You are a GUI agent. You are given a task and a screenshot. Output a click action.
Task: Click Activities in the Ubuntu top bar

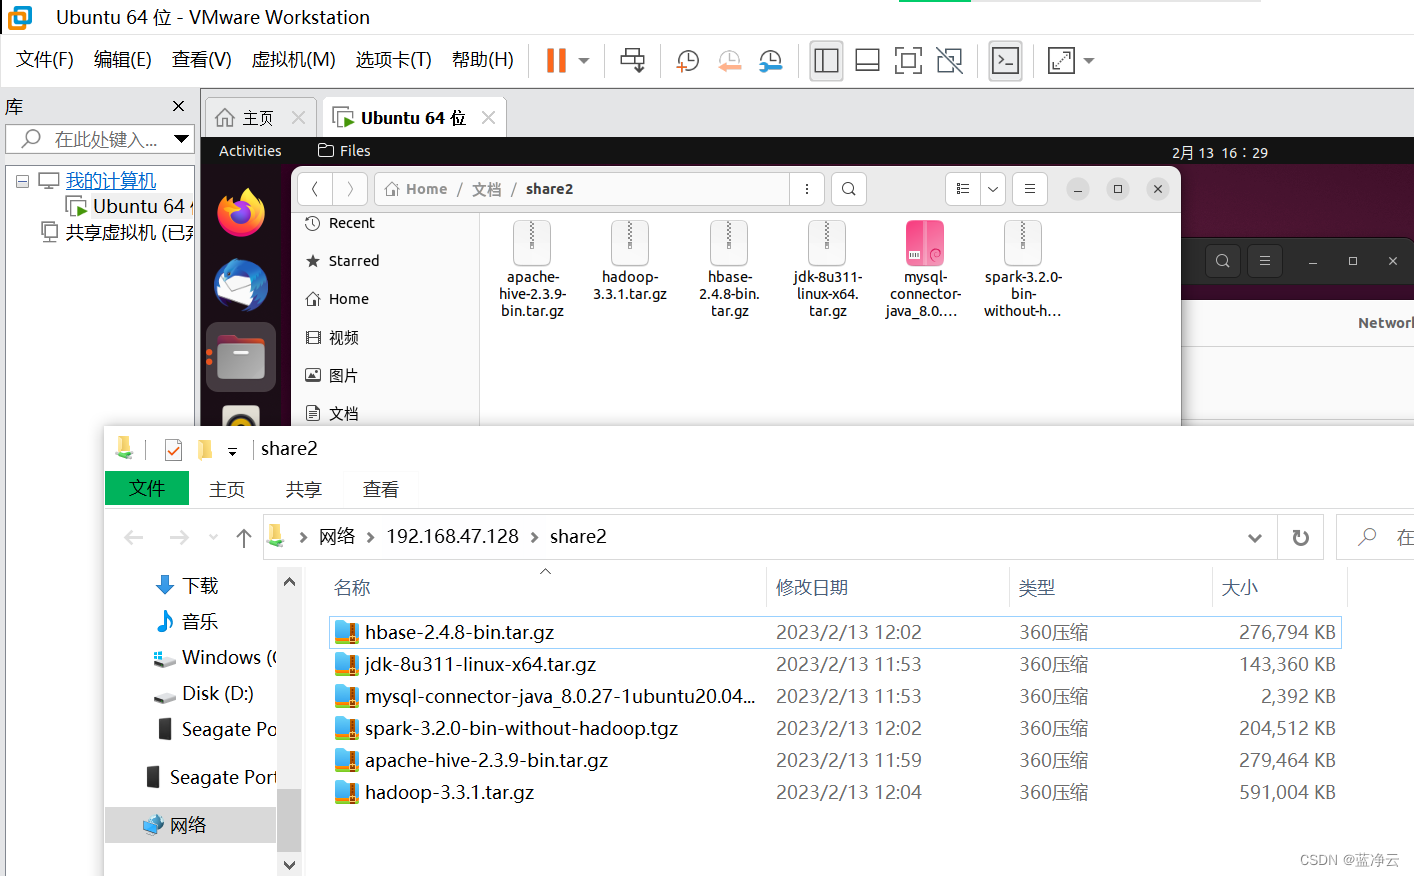[x=250, y=151]
